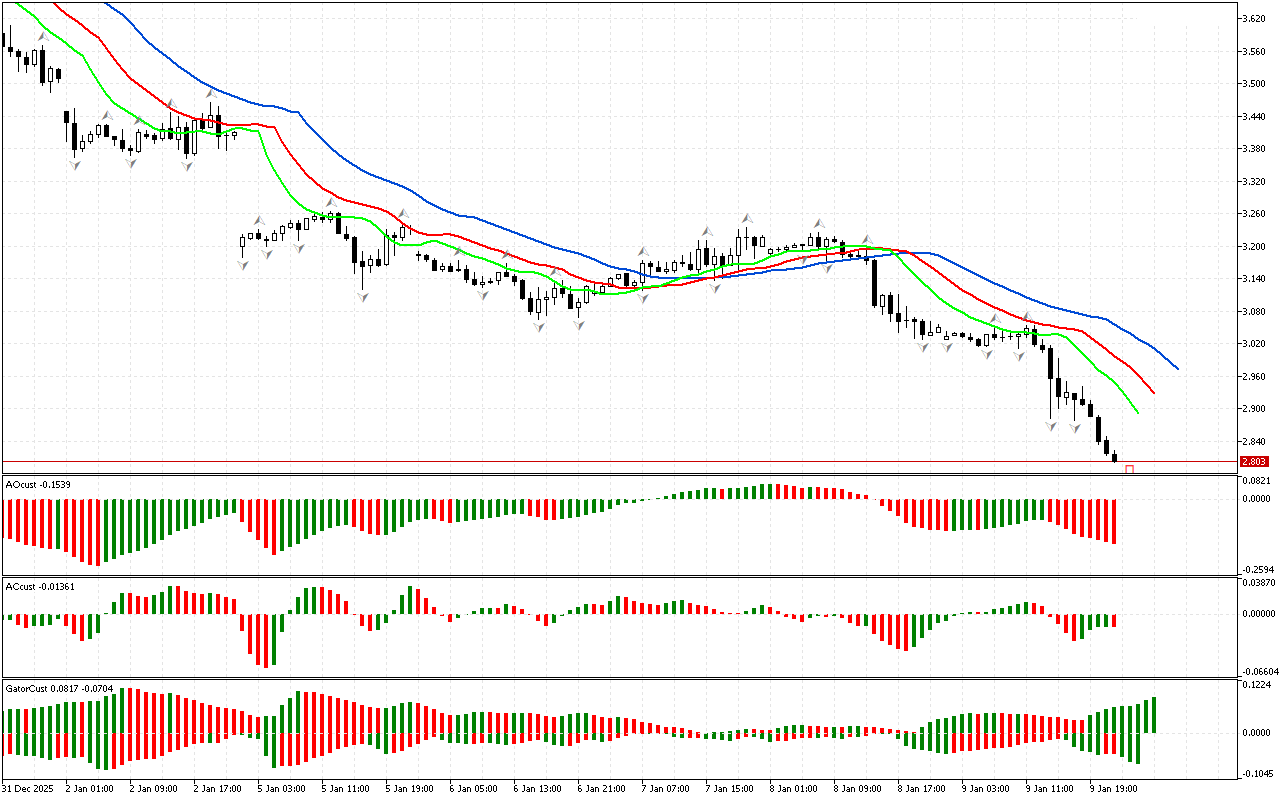Click the down fractal arrow below the 6 Jan 13:00 low
The width and height of the screenshot is (1280, 800).
(539, 326)
